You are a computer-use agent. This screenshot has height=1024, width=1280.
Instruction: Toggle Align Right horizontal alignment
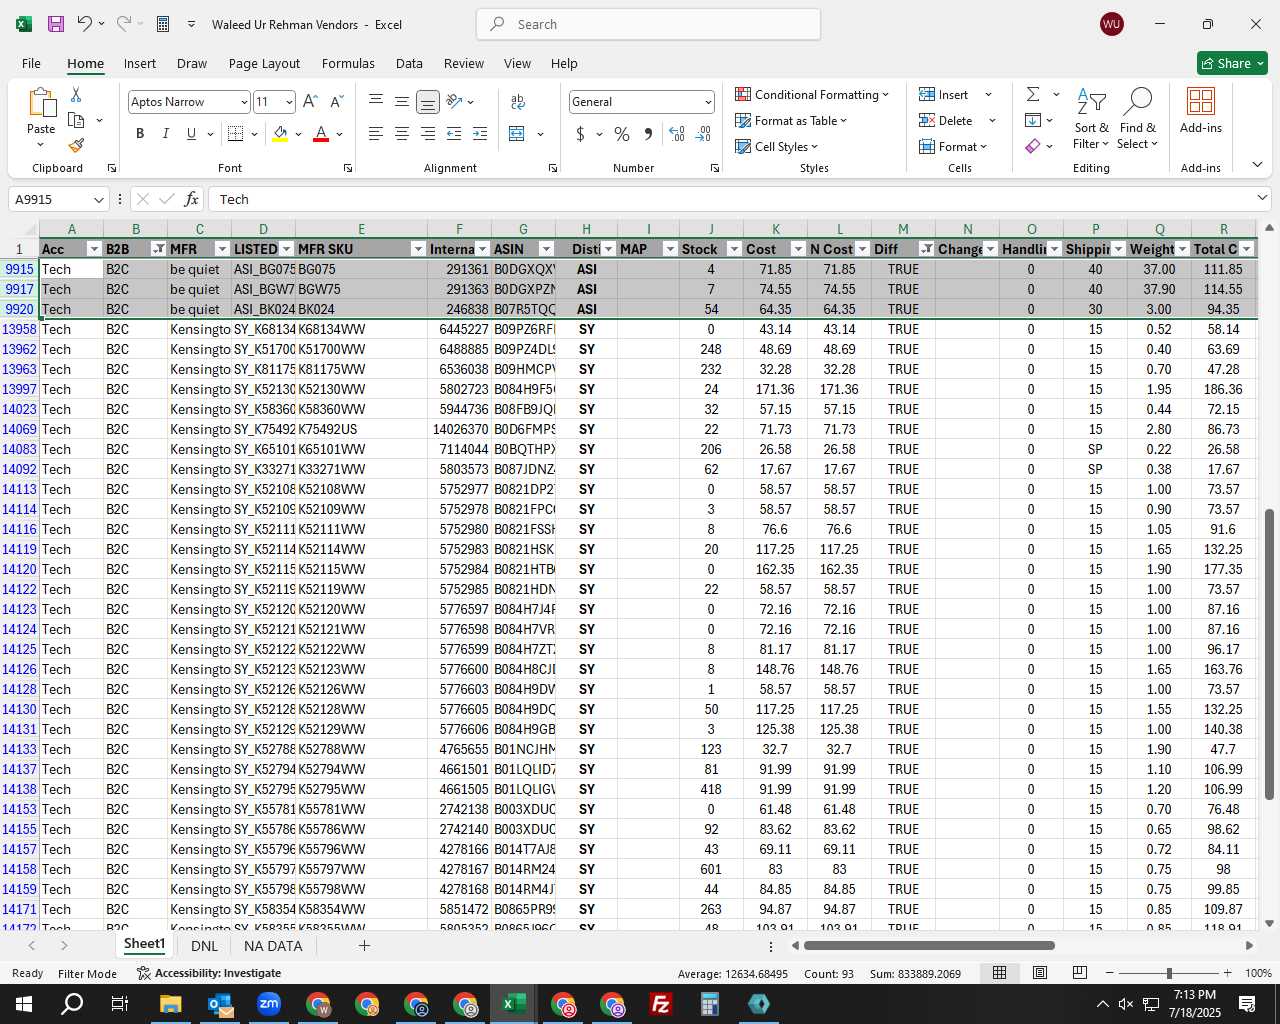tap(427, 133)
